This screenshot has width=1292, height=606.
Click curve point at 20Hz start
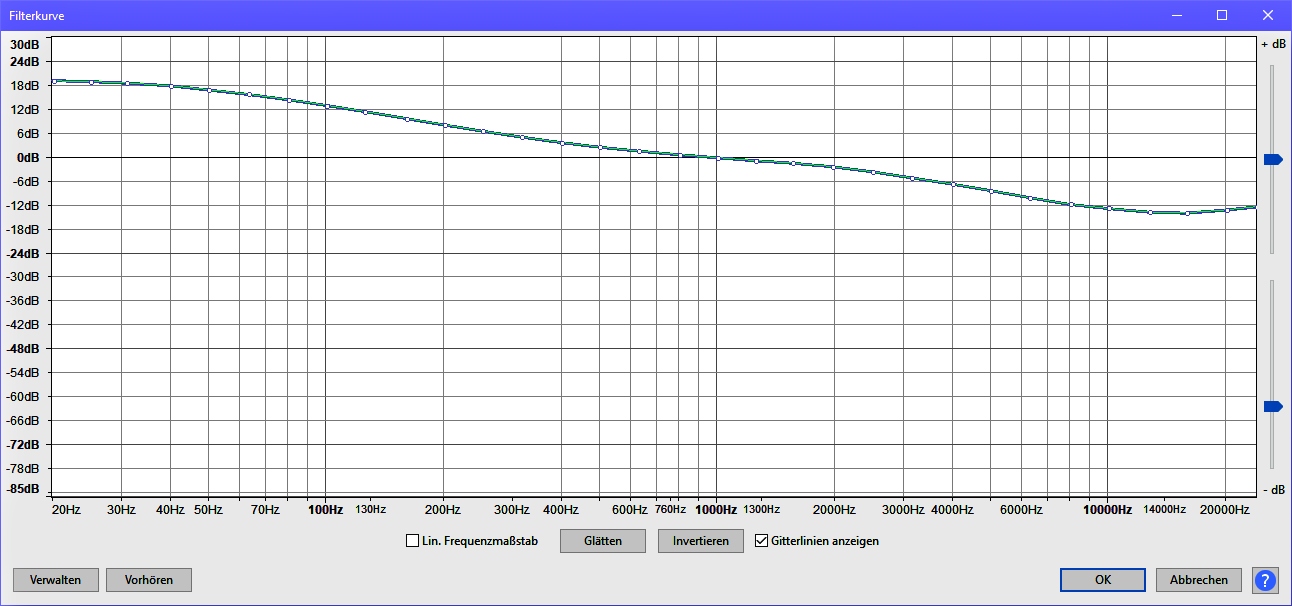point(53,81)
